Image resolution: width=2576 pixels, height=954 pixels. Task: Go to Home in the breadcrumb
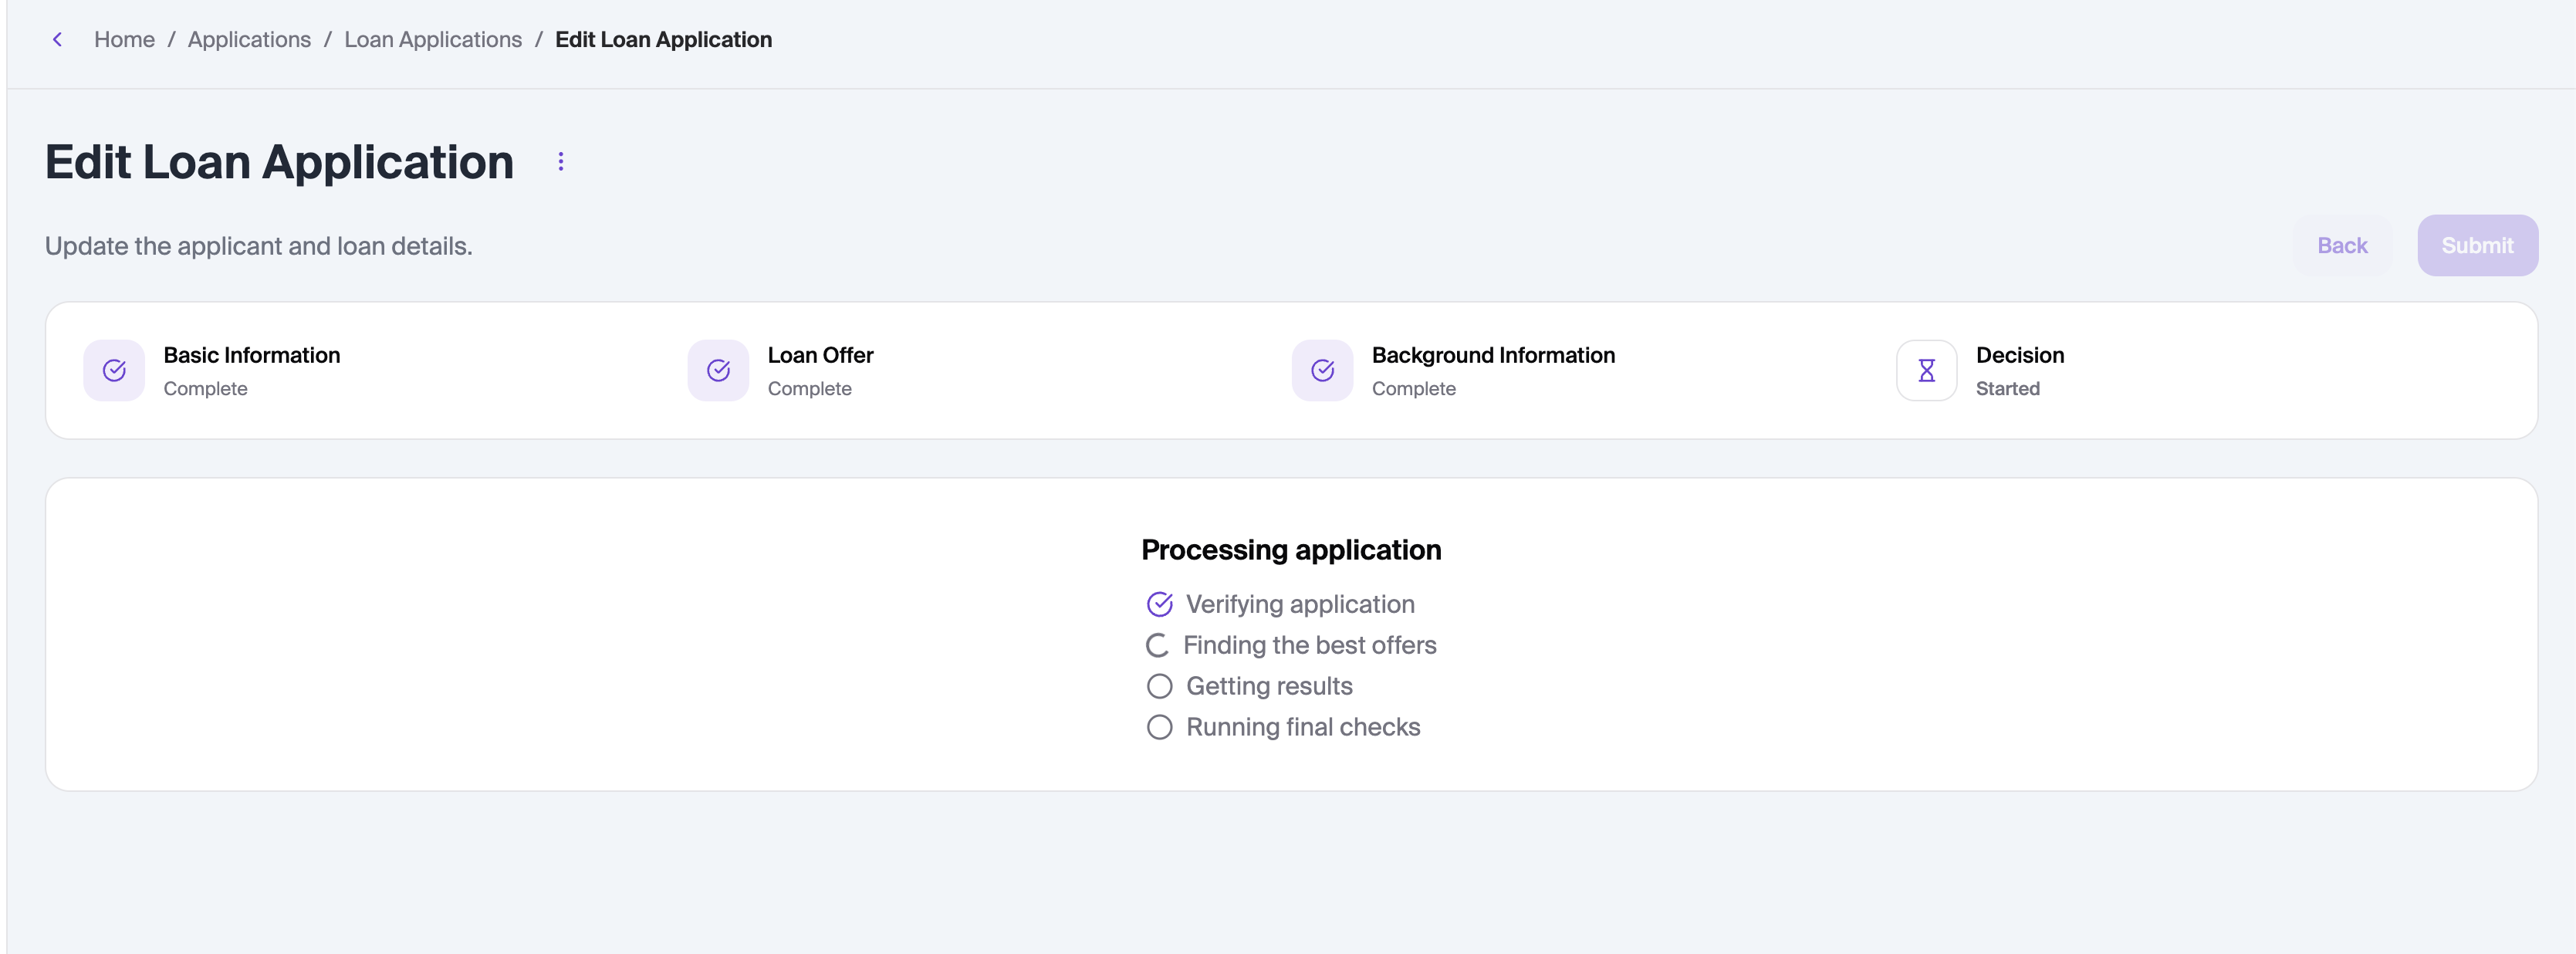[124, 39]
